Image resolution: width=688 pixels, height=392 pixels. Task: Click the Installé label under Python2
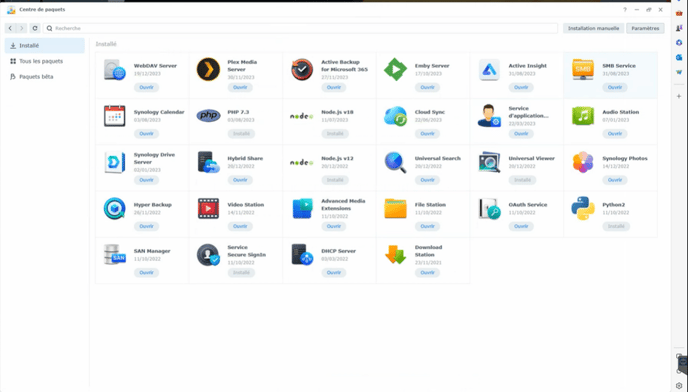click(616, 226)
